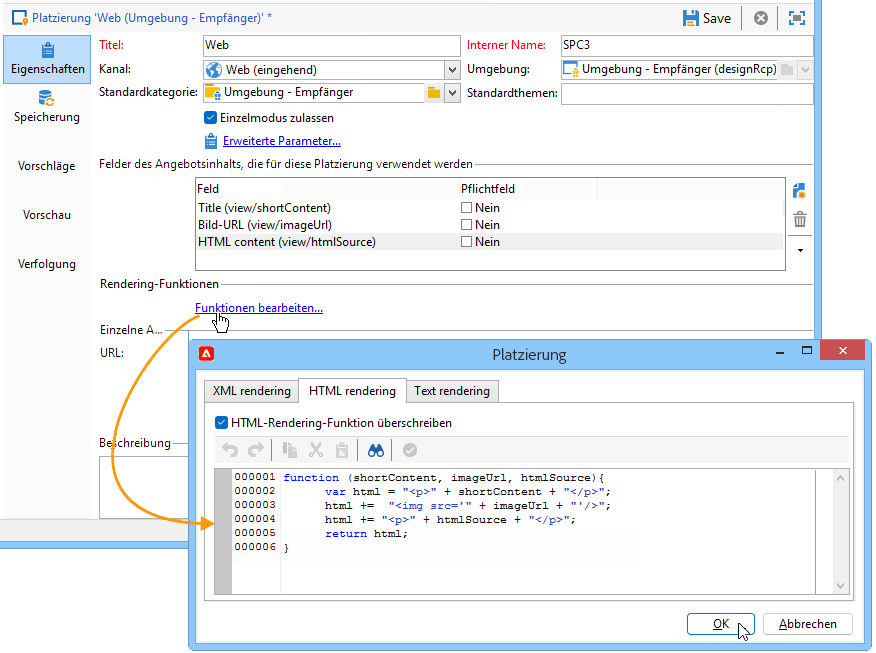Close the Platzierung dialog with red X
The width and height of the screenshot is (876, 653).
pyautogui.click(x=843, y=351)
